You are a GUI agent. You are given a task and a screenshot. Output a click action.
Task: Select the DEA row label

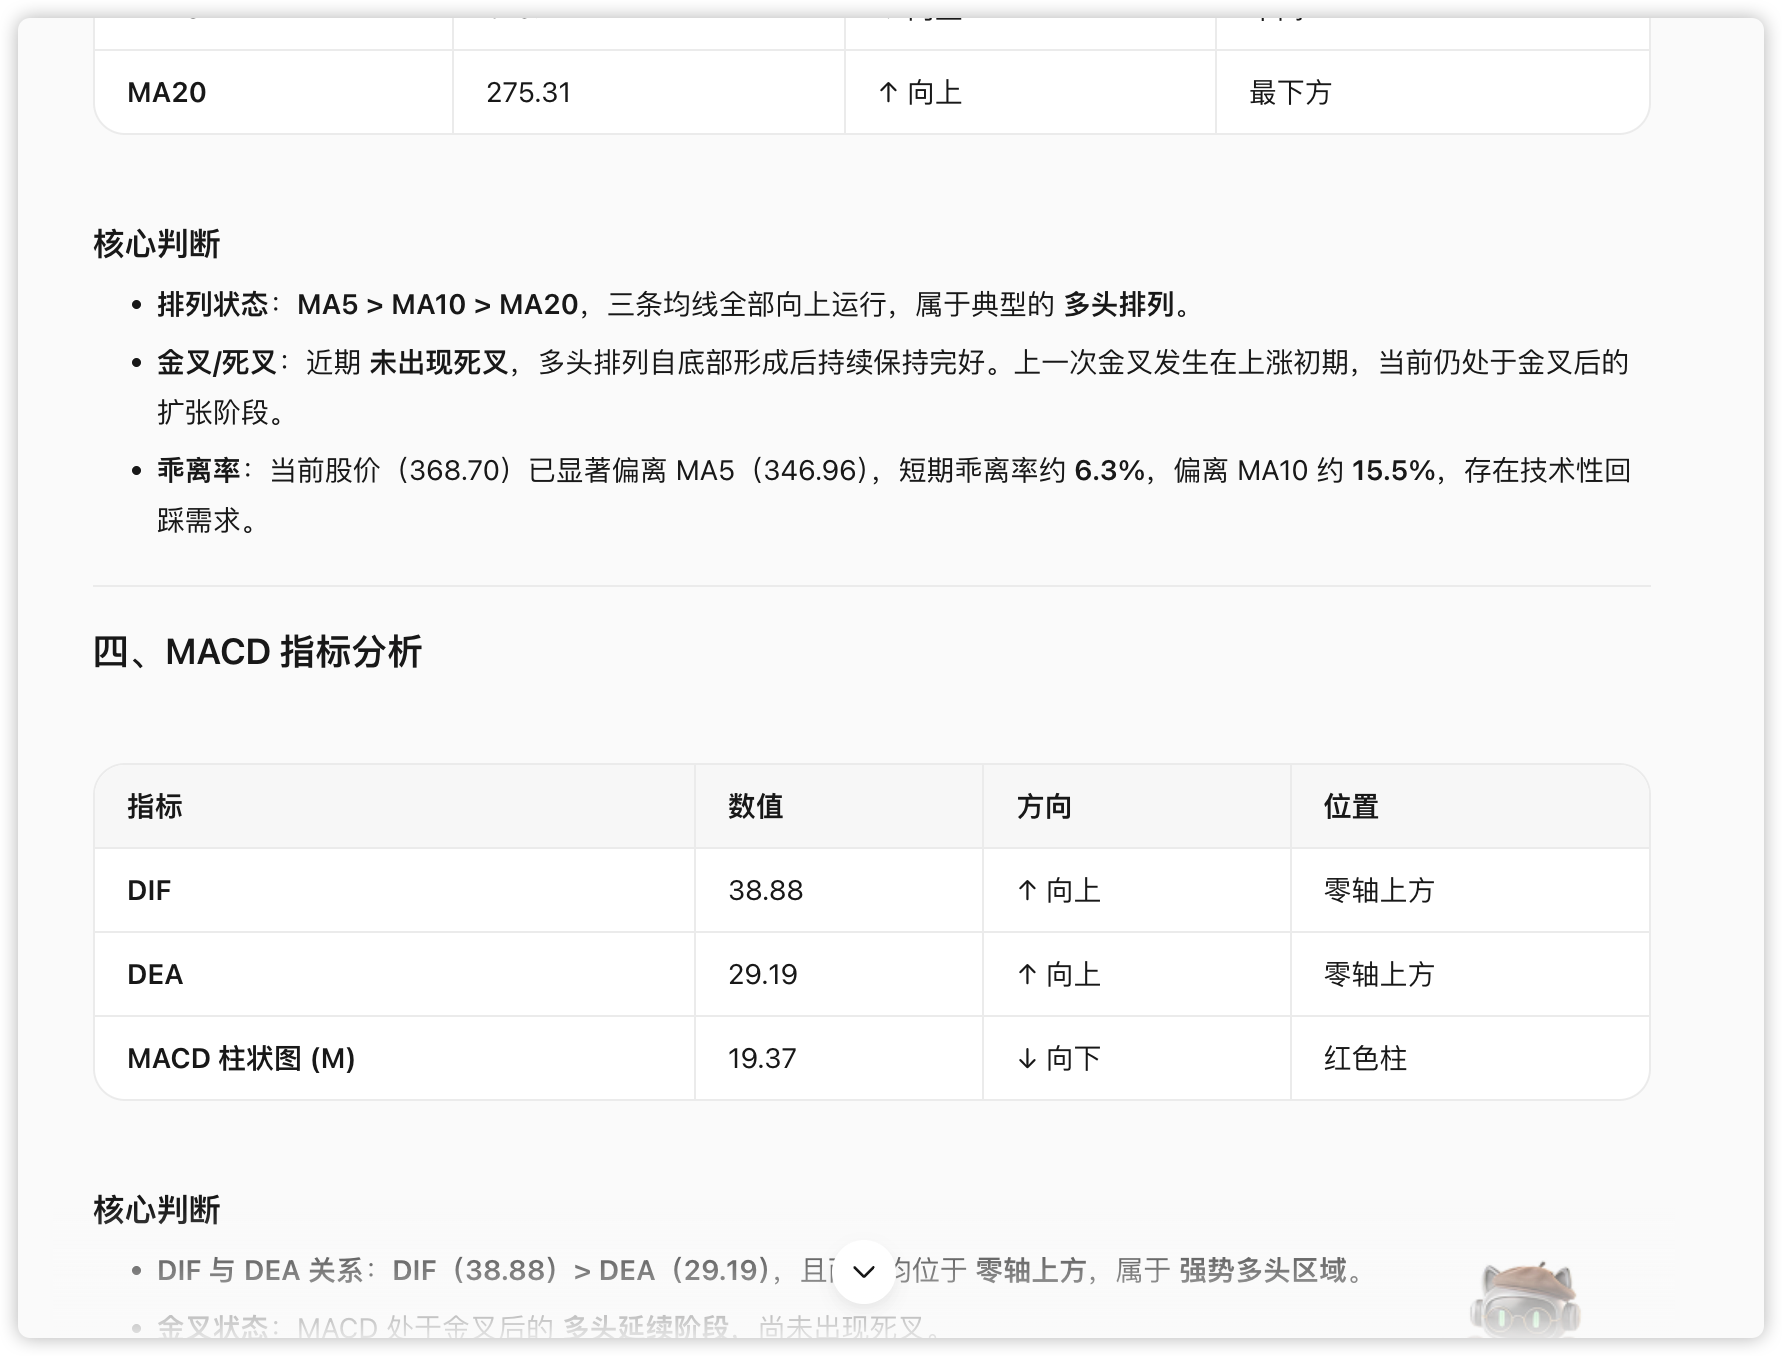[x=155, y=974]
